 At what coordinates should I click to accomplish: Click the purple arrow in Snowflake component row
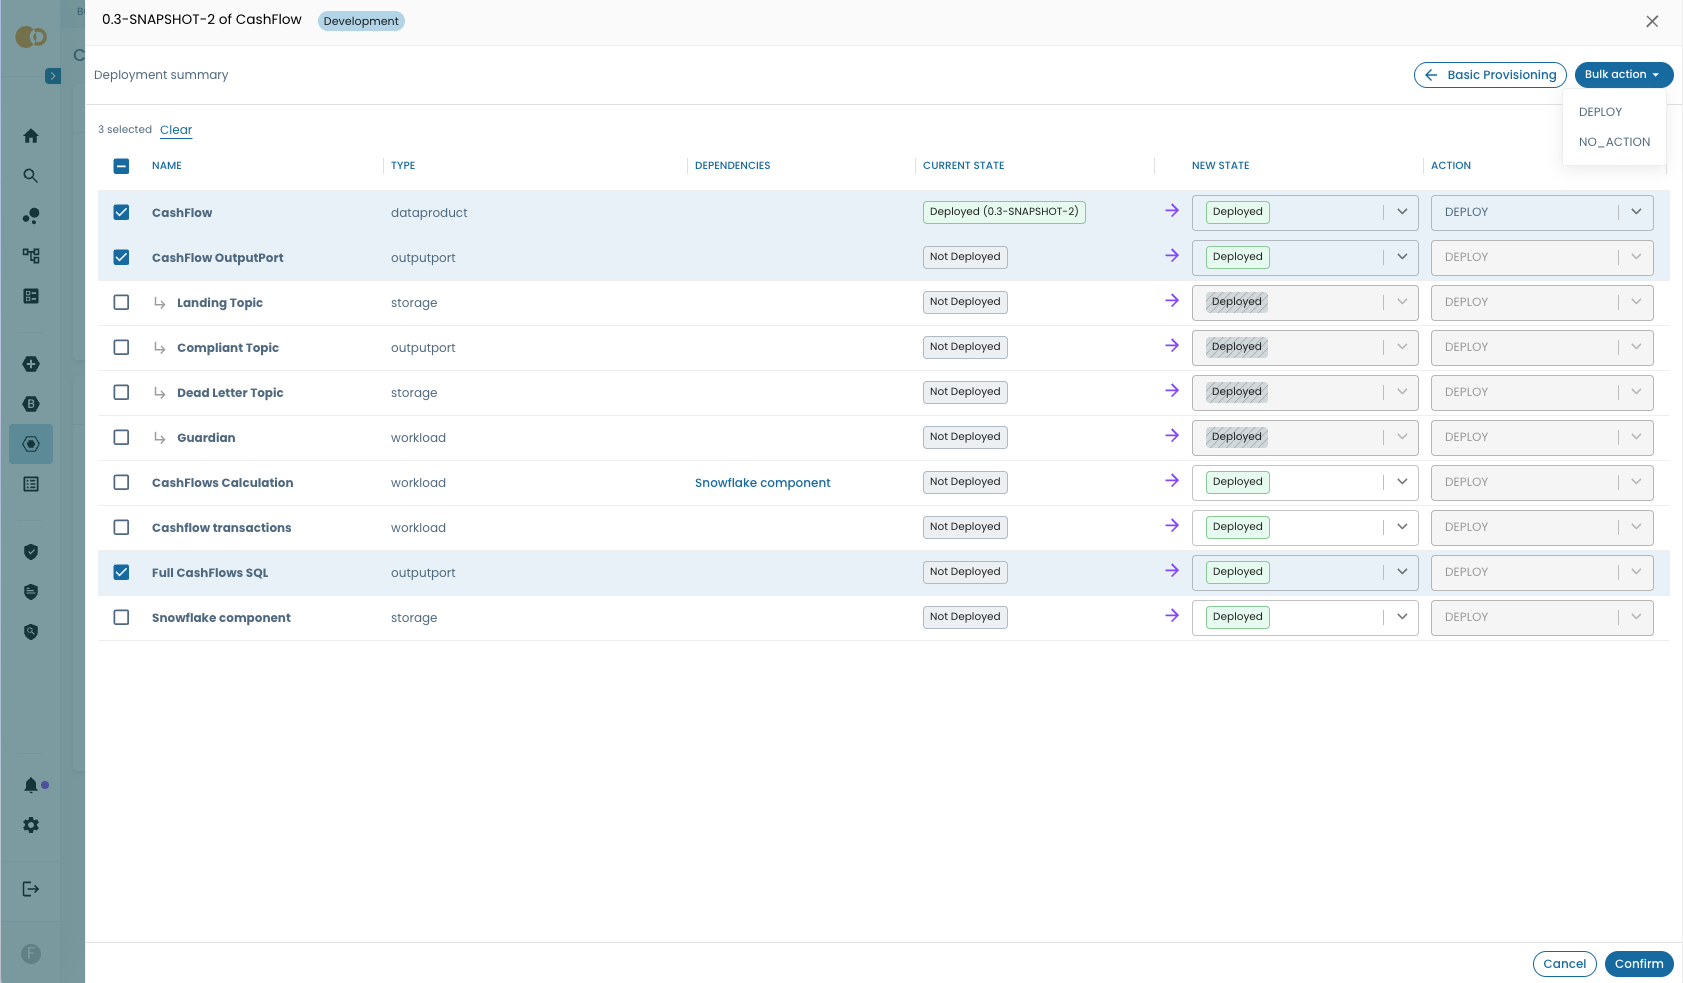[x=1172, y=616]
